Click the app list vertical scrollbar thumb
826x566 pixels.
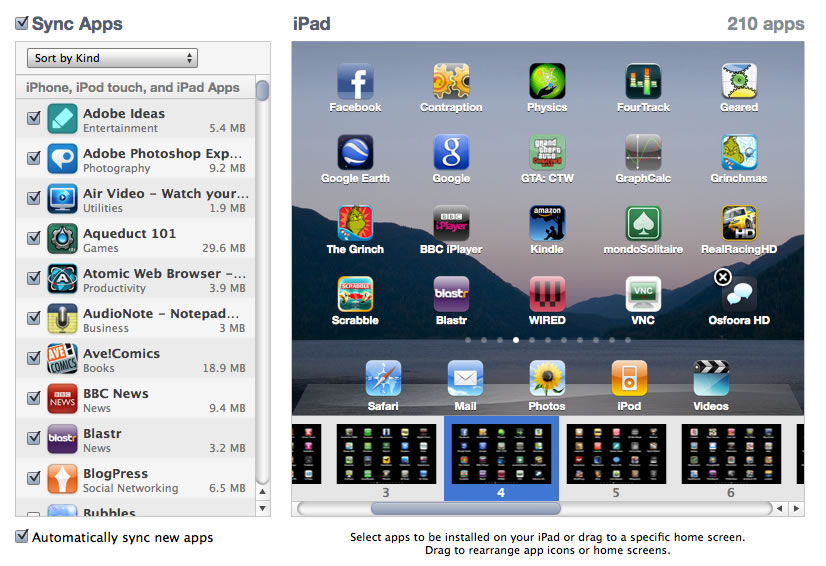pyautogui.click(x=262, y=90)
